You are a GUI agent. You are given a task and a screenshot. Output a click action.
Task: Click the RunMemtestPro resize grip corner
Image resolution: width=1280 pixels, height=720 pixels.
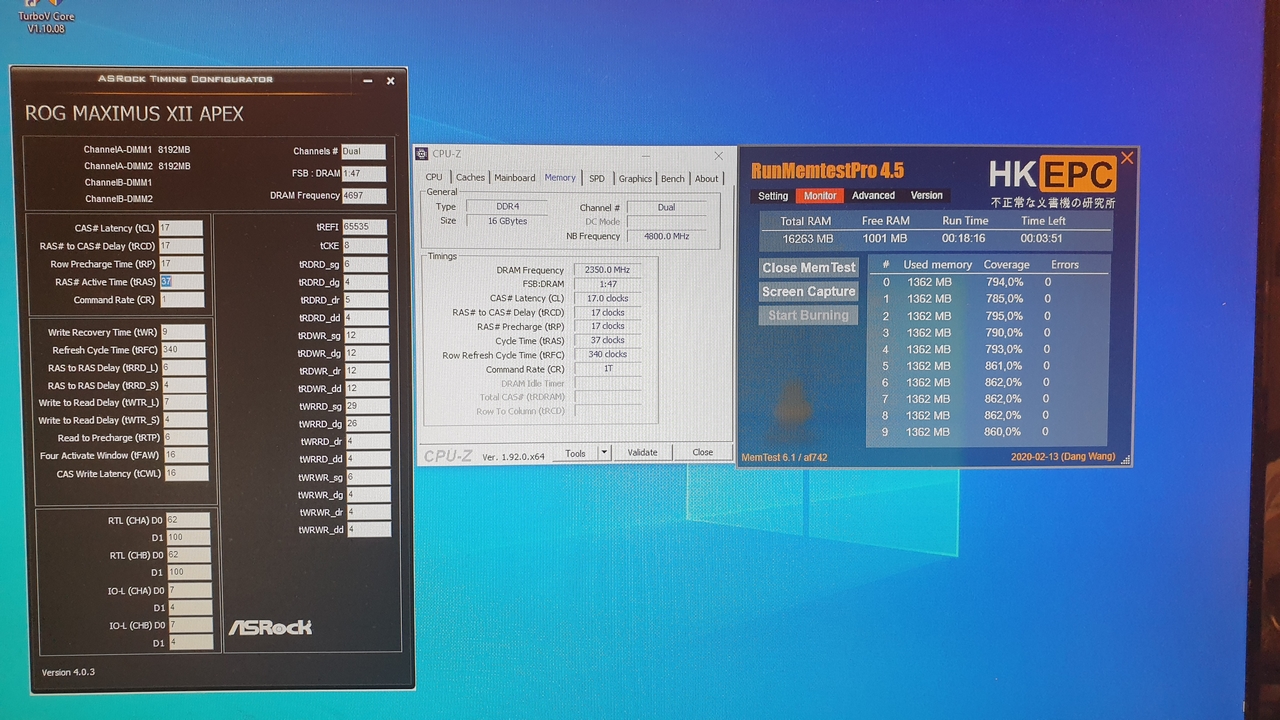pyautogui.click(x=1126, y=460)
